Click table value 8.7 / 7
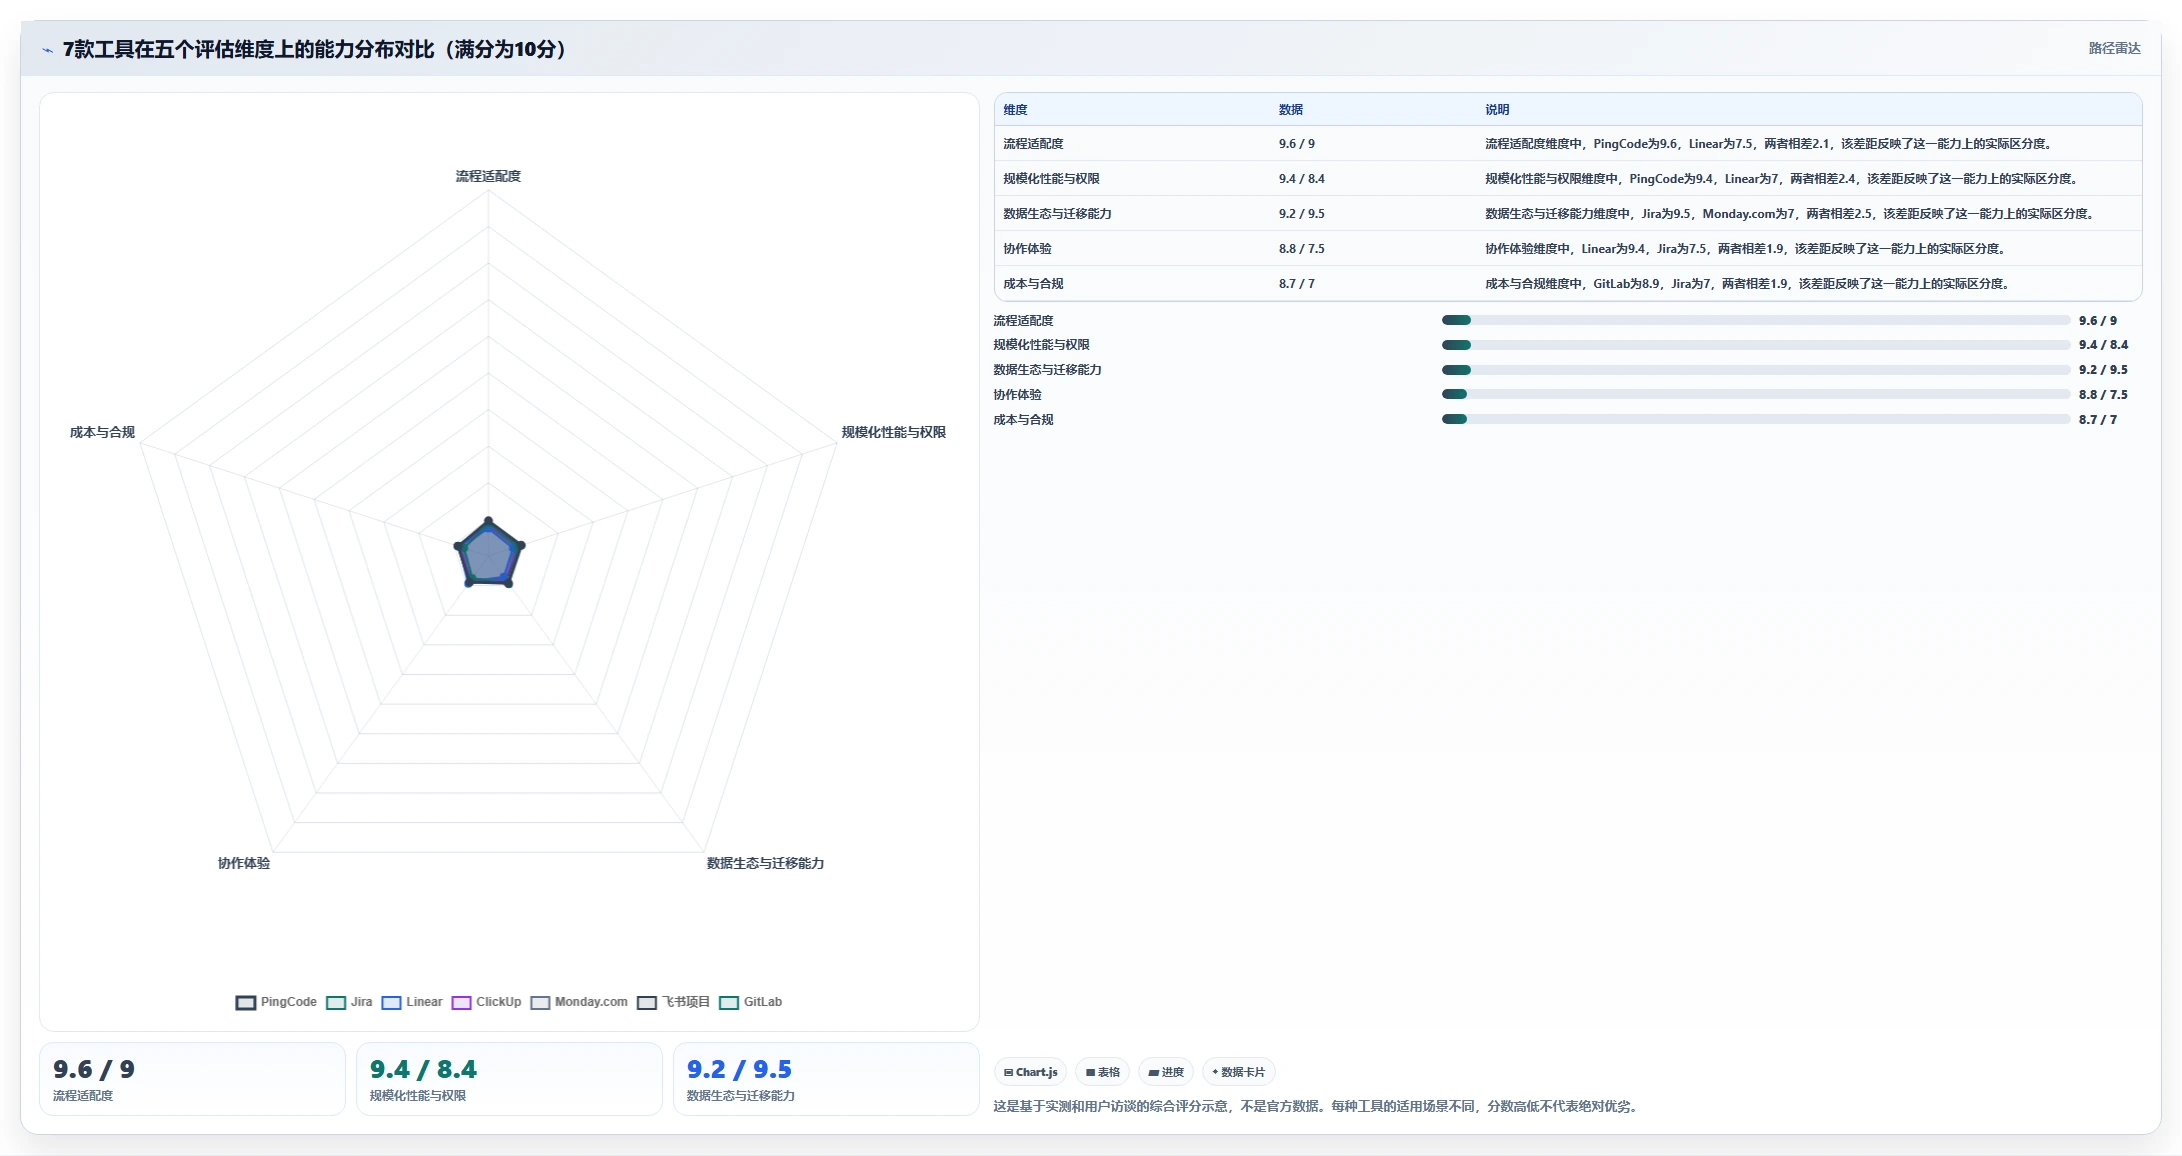 click(1296, 284)
